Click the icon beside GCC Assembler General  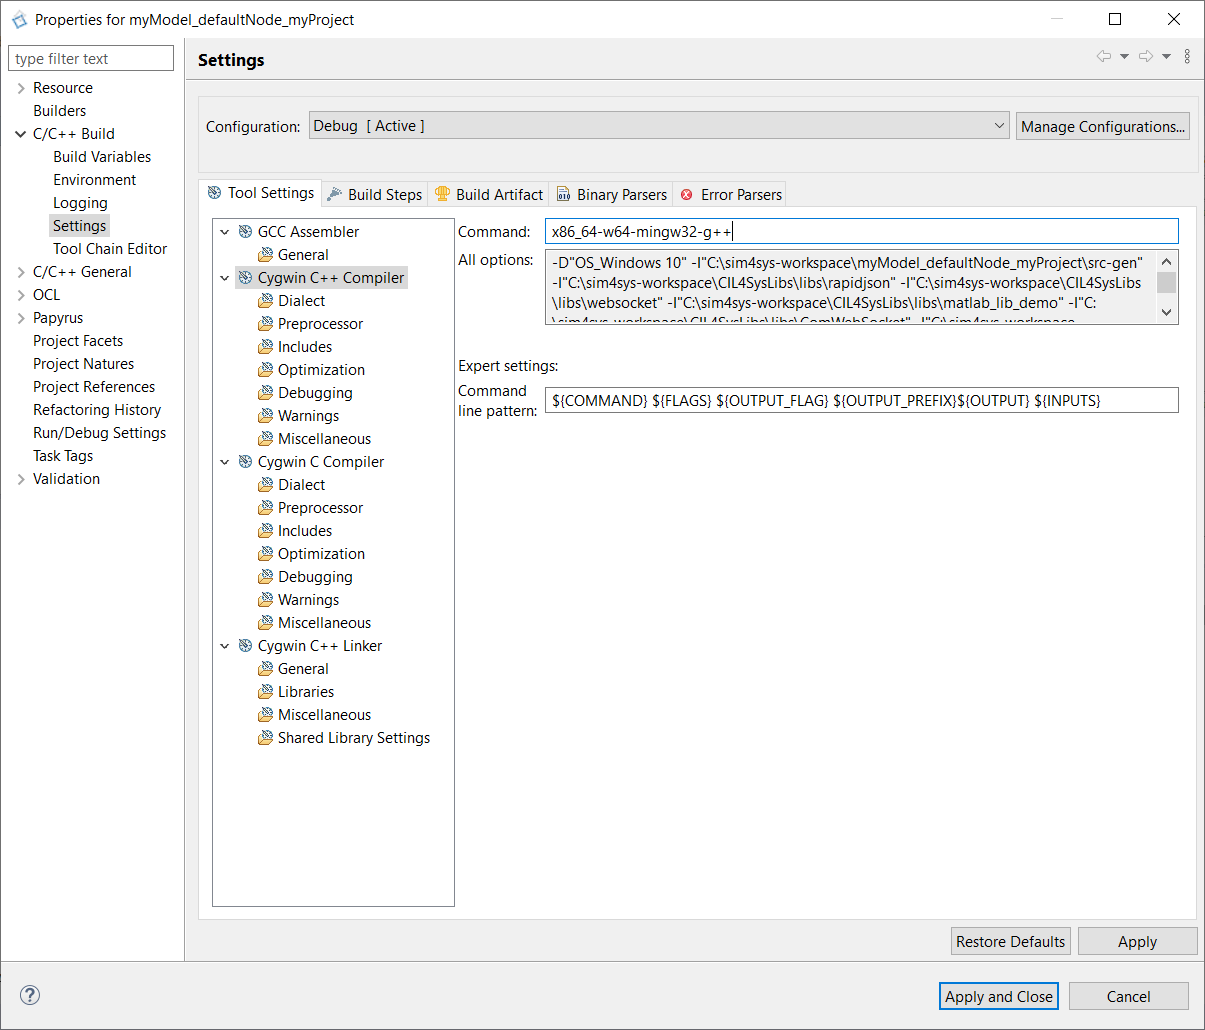point(265,255)
